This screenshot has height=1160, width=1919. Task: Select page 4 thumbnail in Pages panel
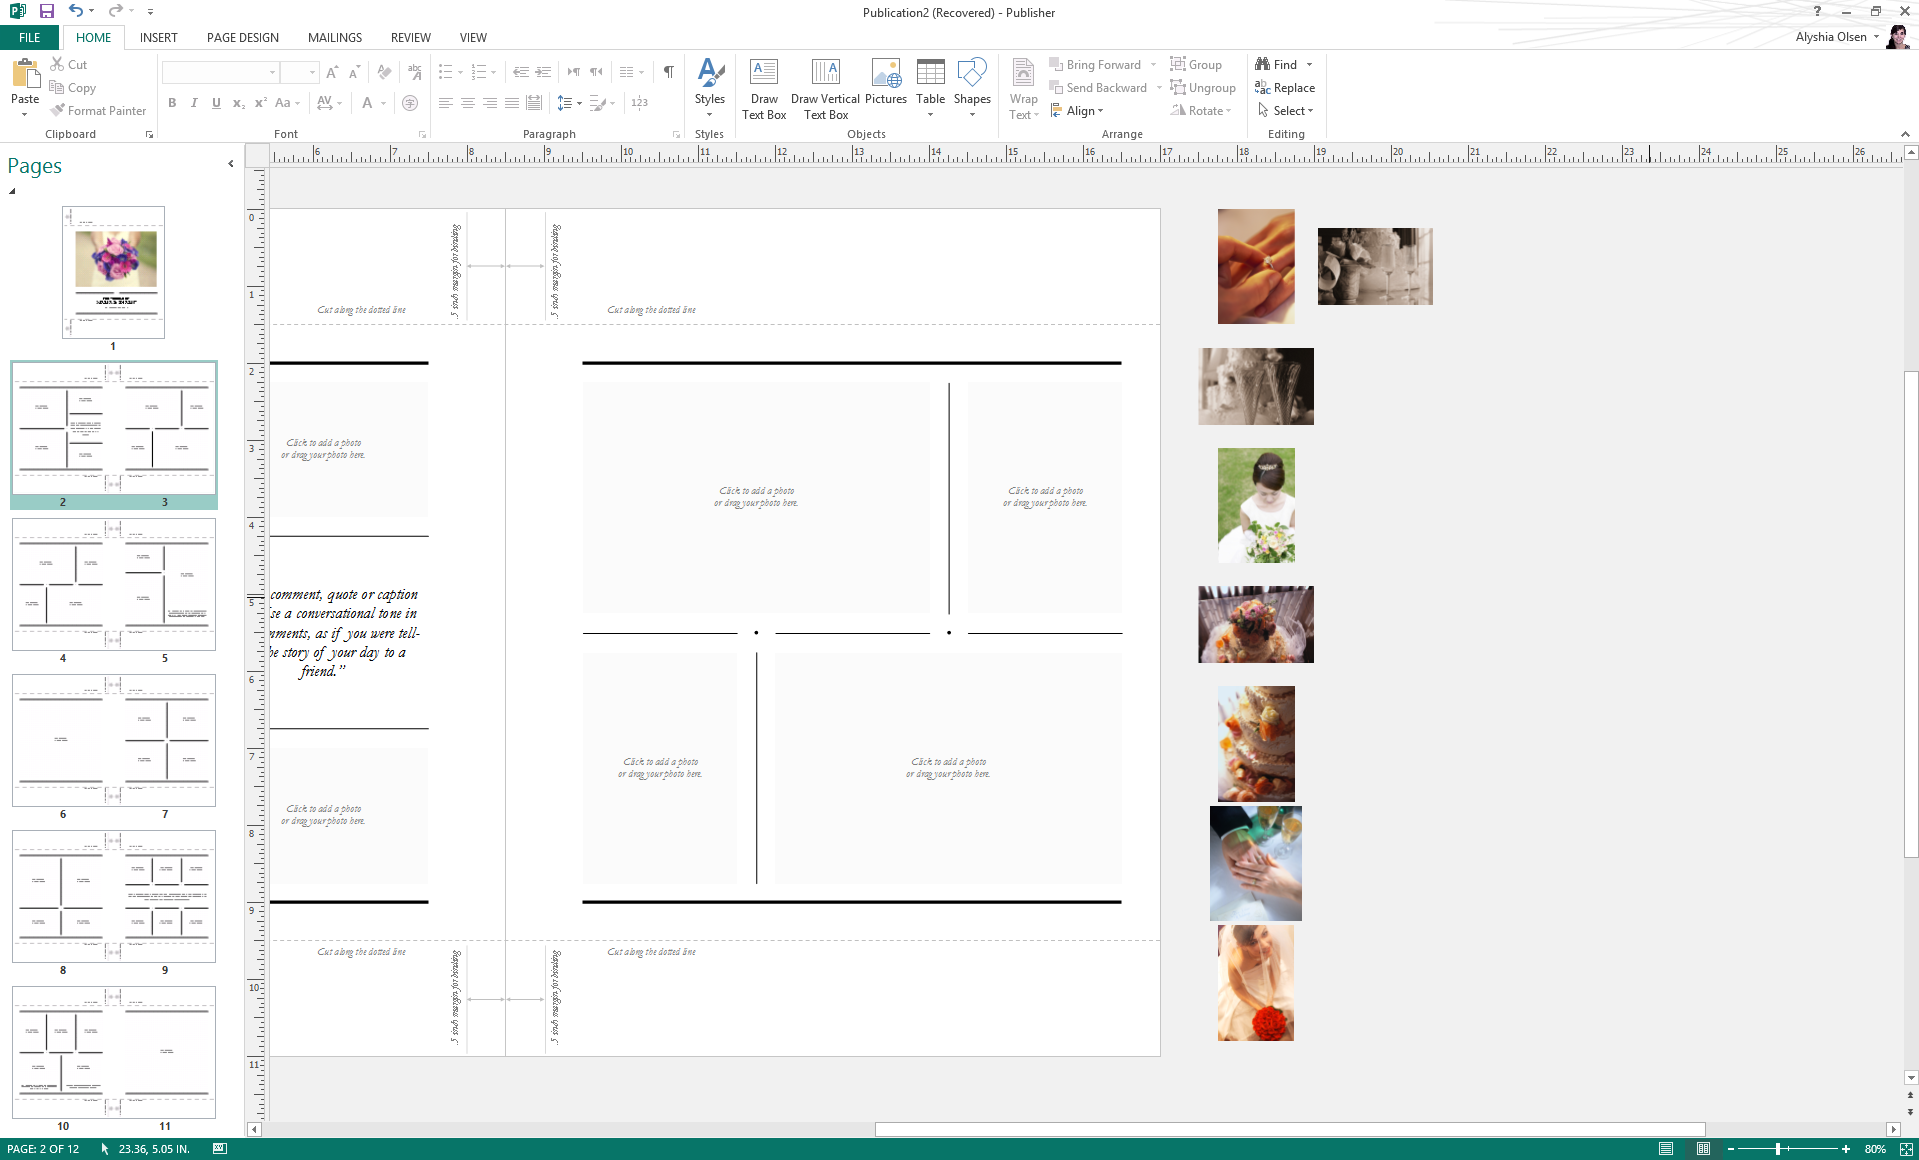click(x=62, y=585)
